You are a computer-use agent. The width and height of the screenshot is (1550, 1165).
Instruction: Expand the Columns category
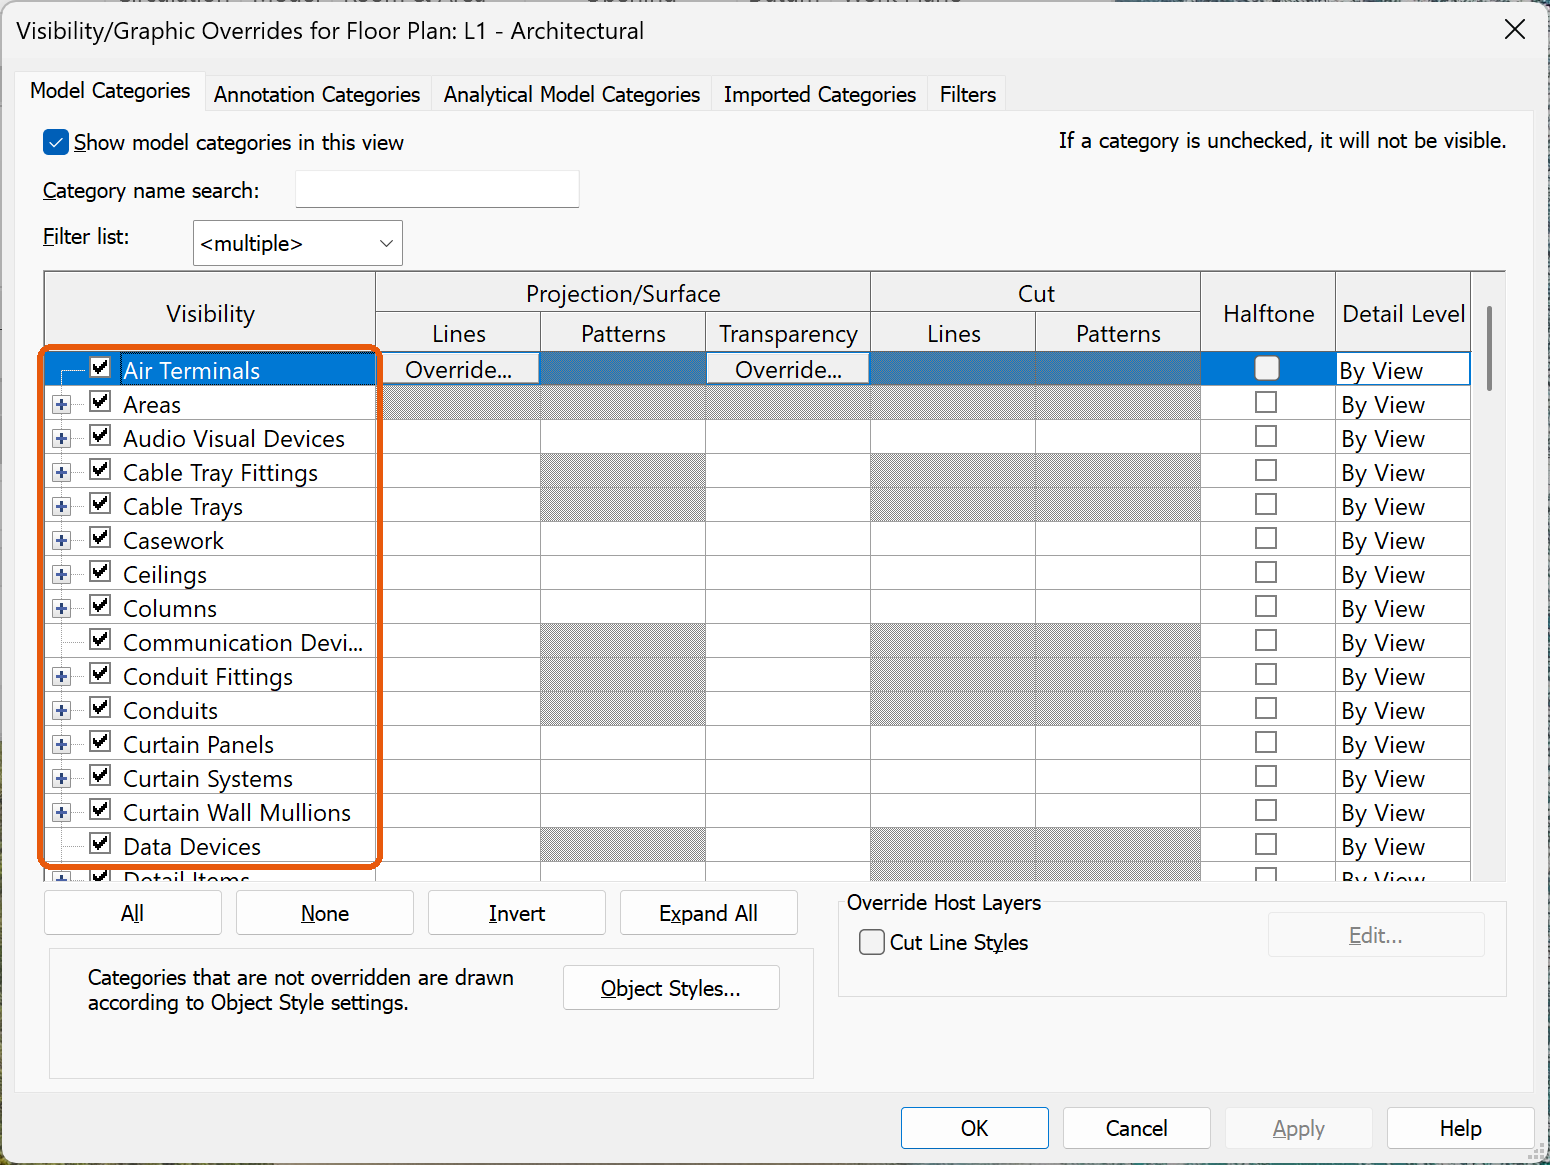[62, 609]
